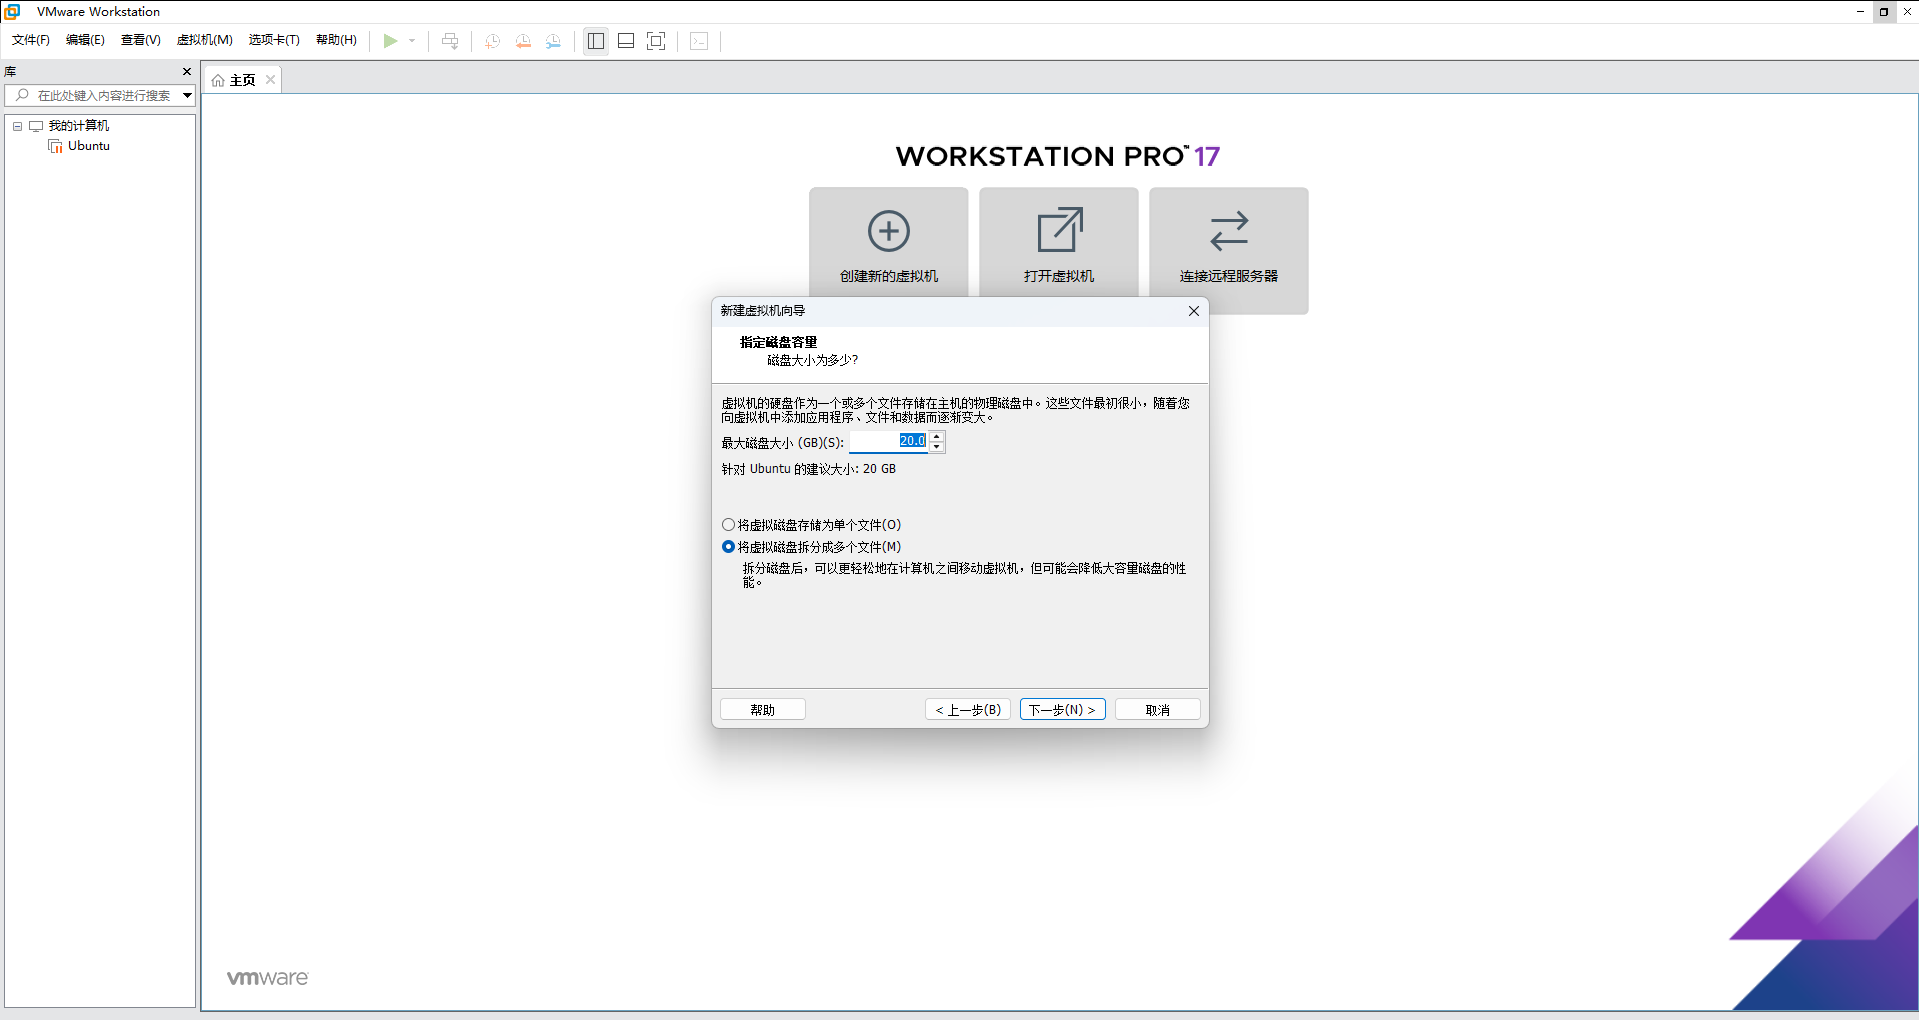Open the 选项卡(T) menu
Viewport: 1919px width, 1020px height.
pyautogui.click(x=274, y=40)
